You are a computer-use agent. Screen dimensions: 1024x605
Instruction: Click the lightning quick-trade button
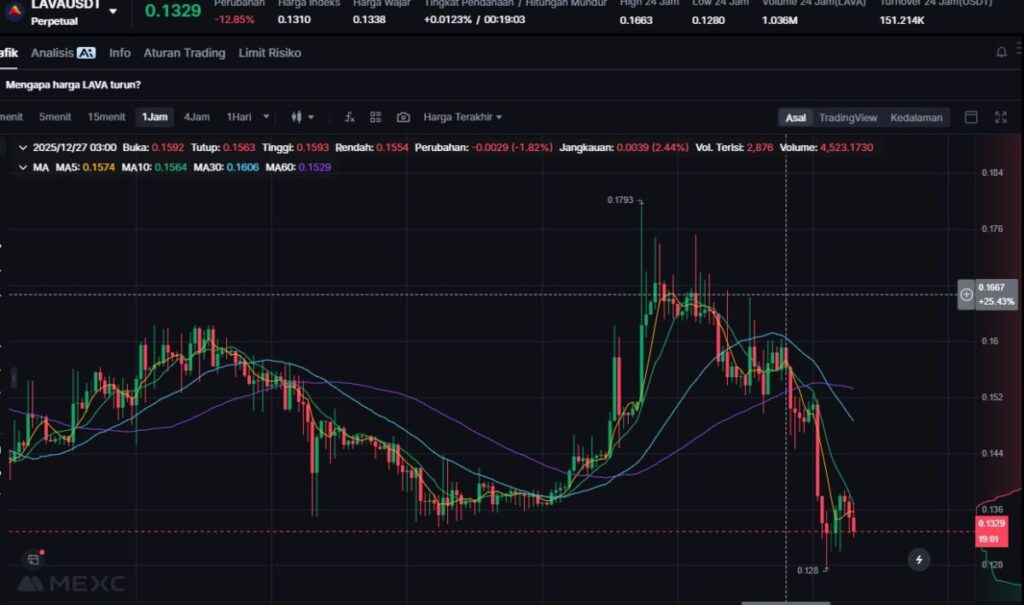click(x=918, y=559)
